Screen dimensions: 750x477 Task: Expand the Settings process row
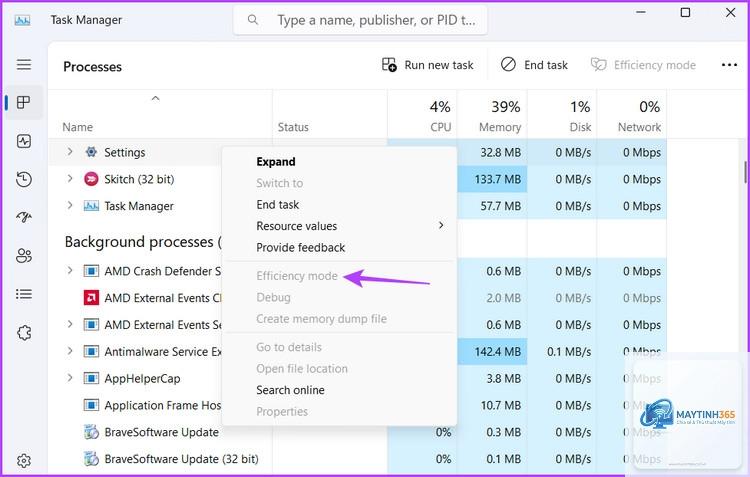point(70,152)
